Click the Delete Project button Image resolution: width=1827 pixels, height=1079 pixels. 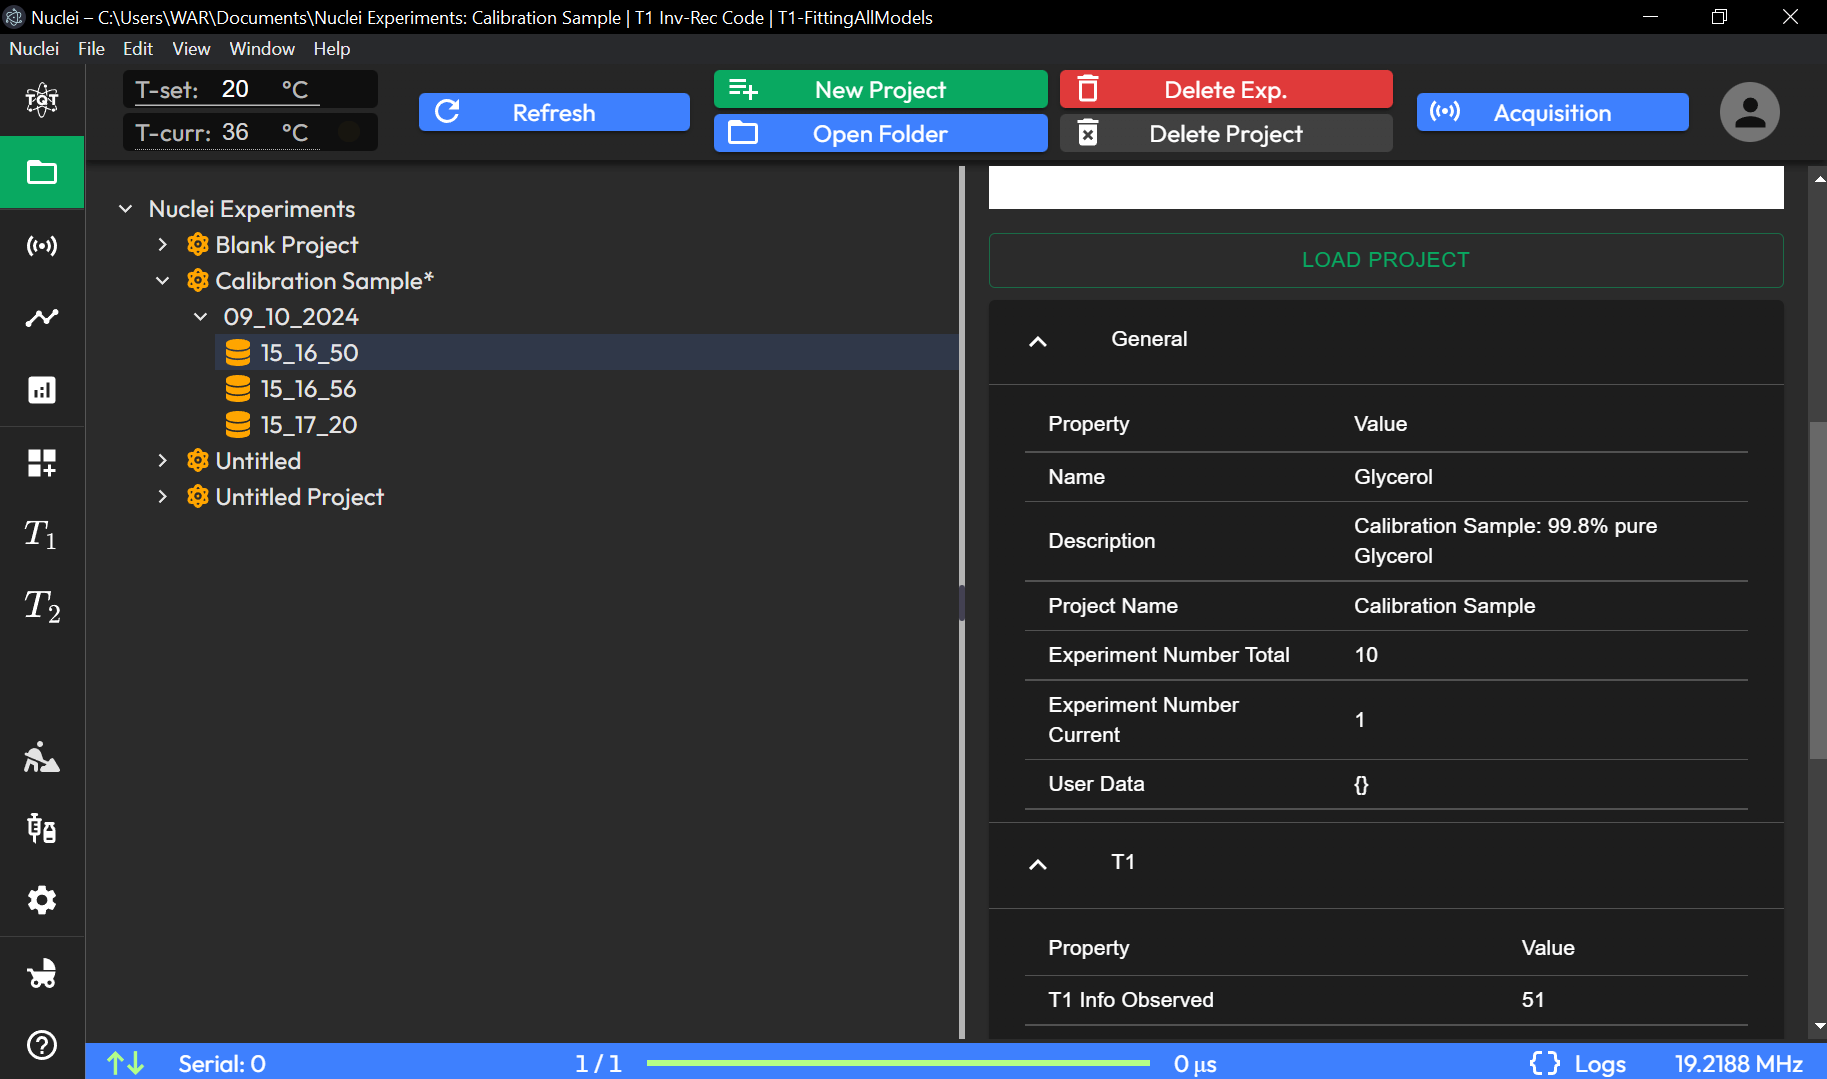click(1226, 133)
